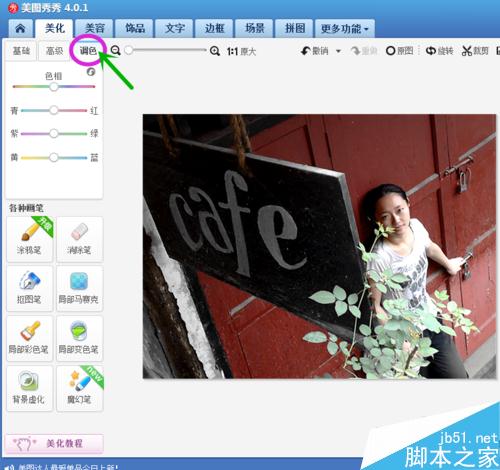500x470 pixels.
Task: Click the 黄-蓝 yellow-blue slider handle
Action: tap(54, 157)
